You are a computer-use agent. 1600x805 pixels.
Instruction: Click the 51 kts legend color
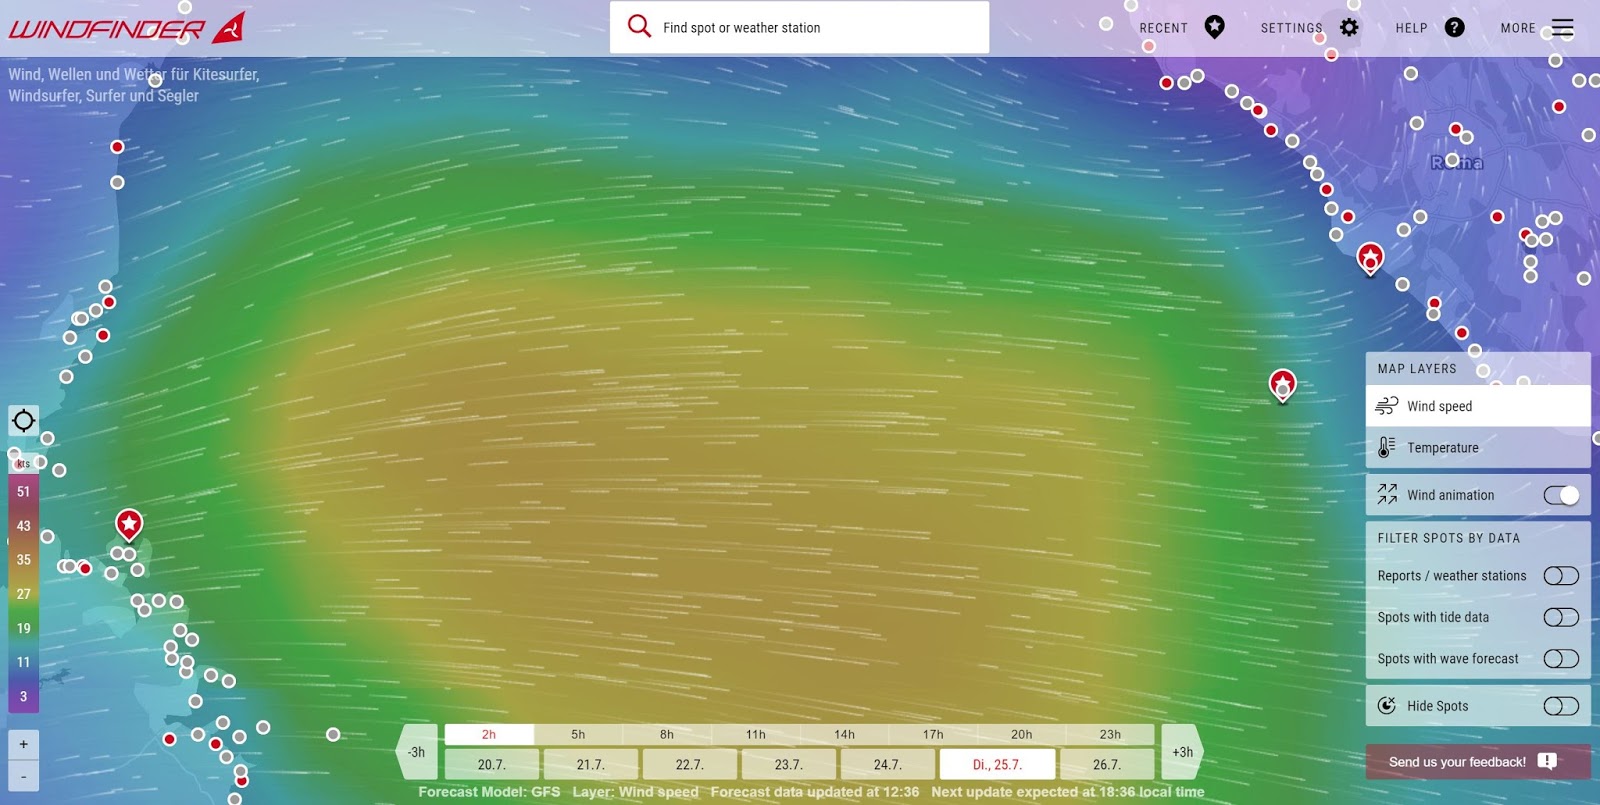(x=24, y=491)
